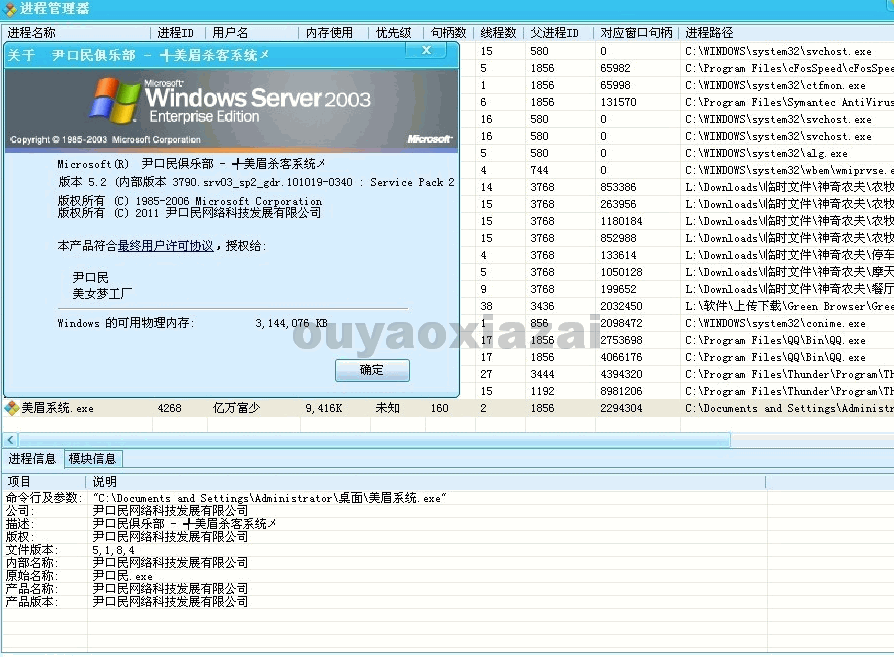This screenshot has height=657, width=894.
Task: Click the 命令行及参数 detail row label
Action: [44, 498]
